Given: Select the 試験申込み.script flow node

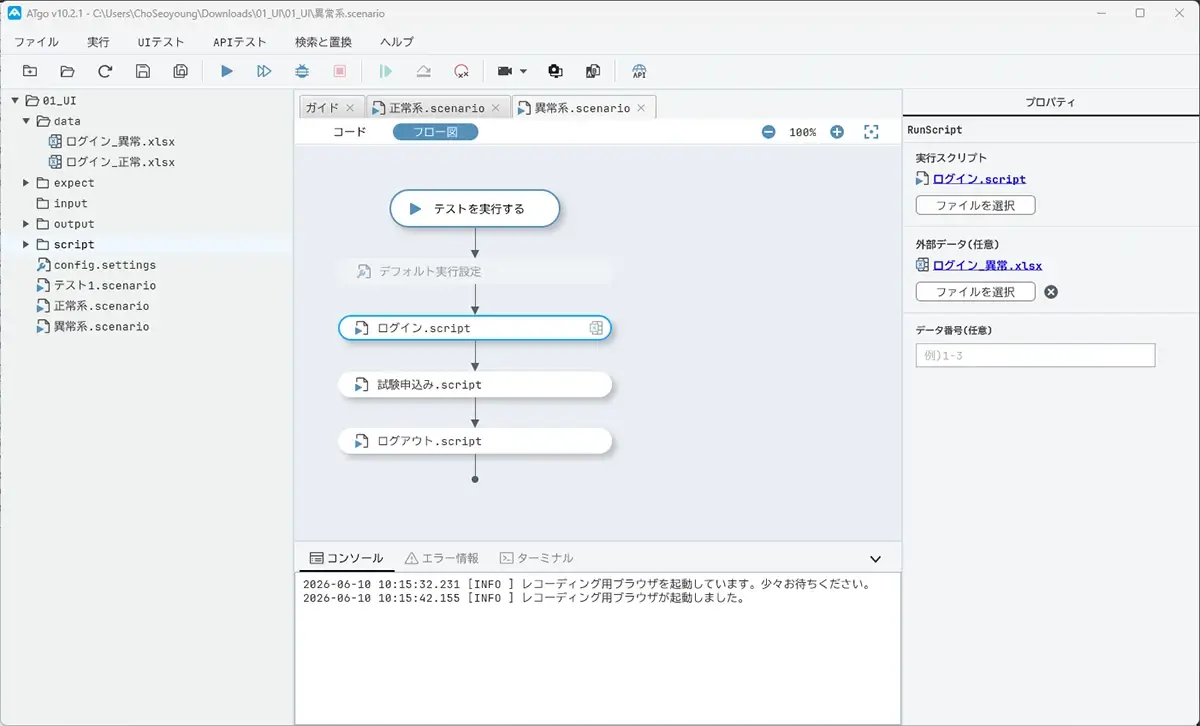Looking at the screenshot, I should click(x=474, y=385).
